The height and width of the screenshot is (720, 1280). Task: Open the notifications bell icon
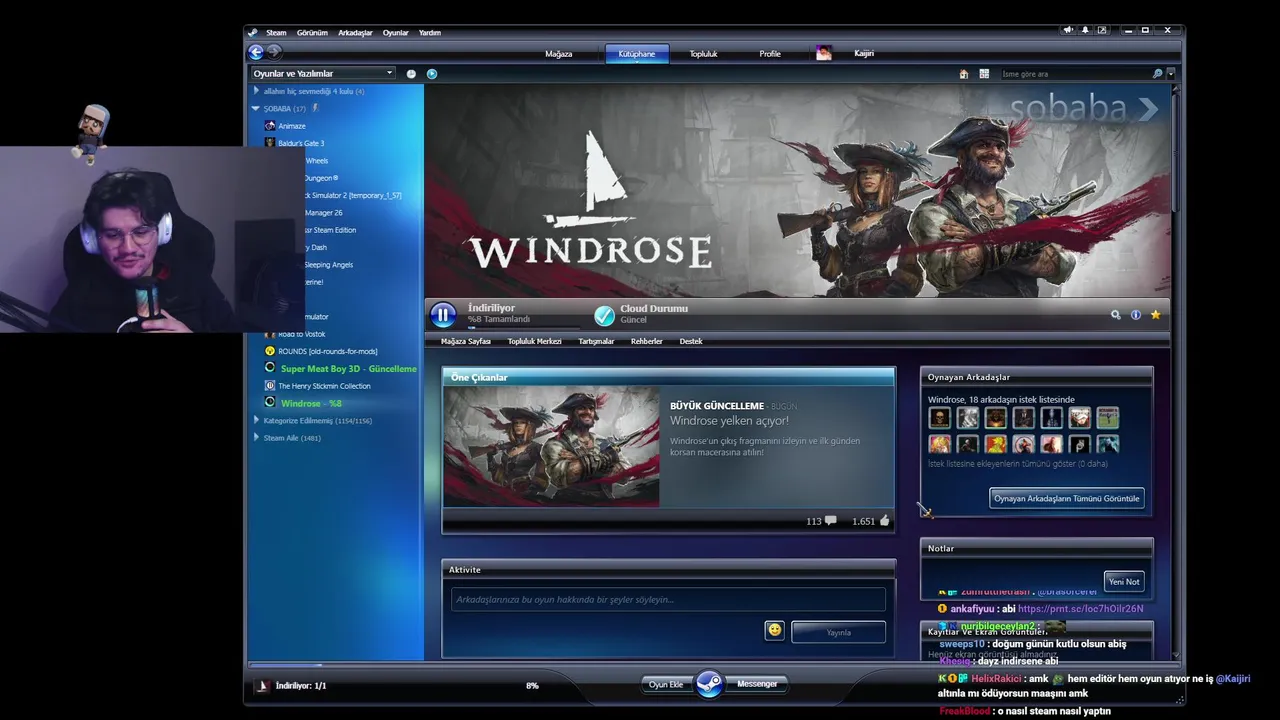tap(1085, 30)
